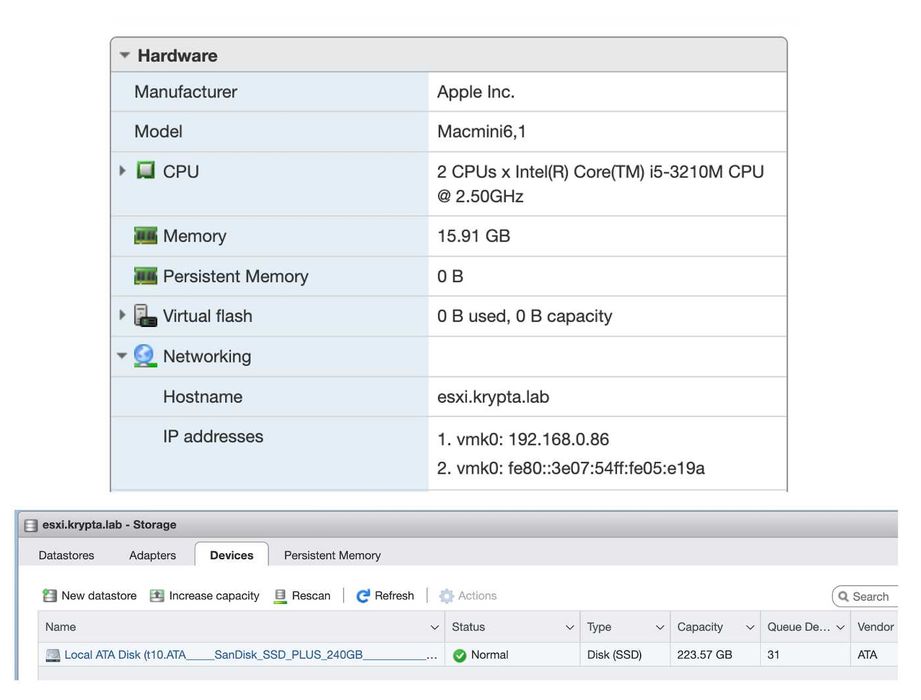Image resolution: width=921 pixels, height=700 pixels.
Task: Open the Capacity column dropdown
Action: pyautogui.click(x=750, y=627)
